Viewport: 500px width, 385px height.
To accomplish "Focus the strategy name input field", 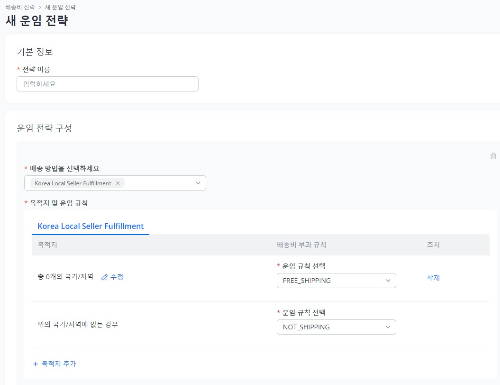I will [x=107, y=84].
